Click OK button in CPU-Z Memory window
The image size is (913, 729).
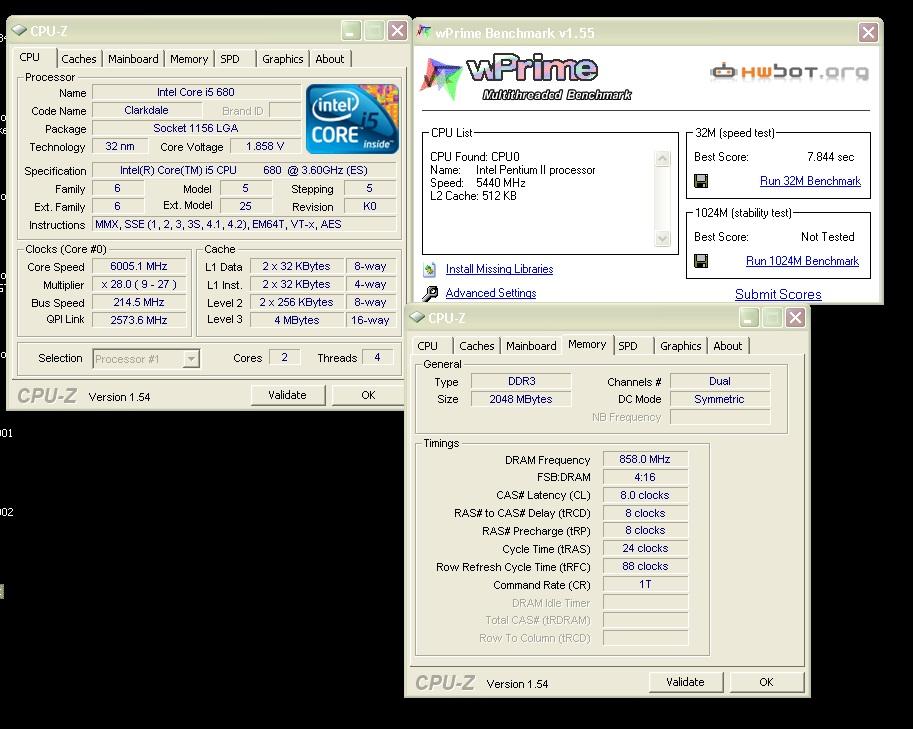[766, 682]
